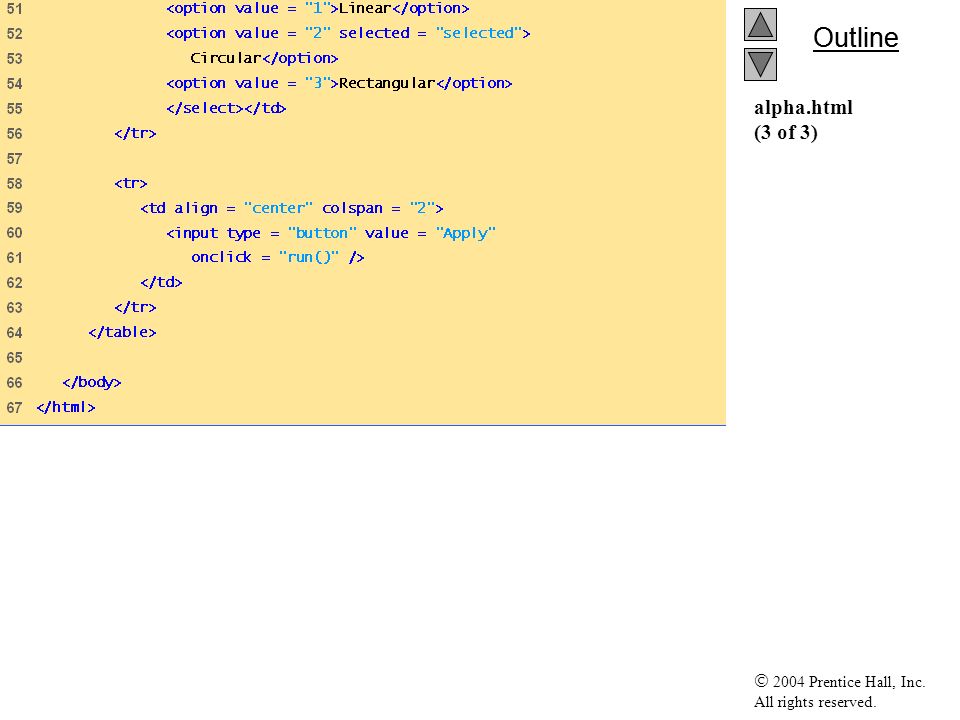Click the closing tr tag on line 56
The image size is (960, 720).
(x=135, y=133)
